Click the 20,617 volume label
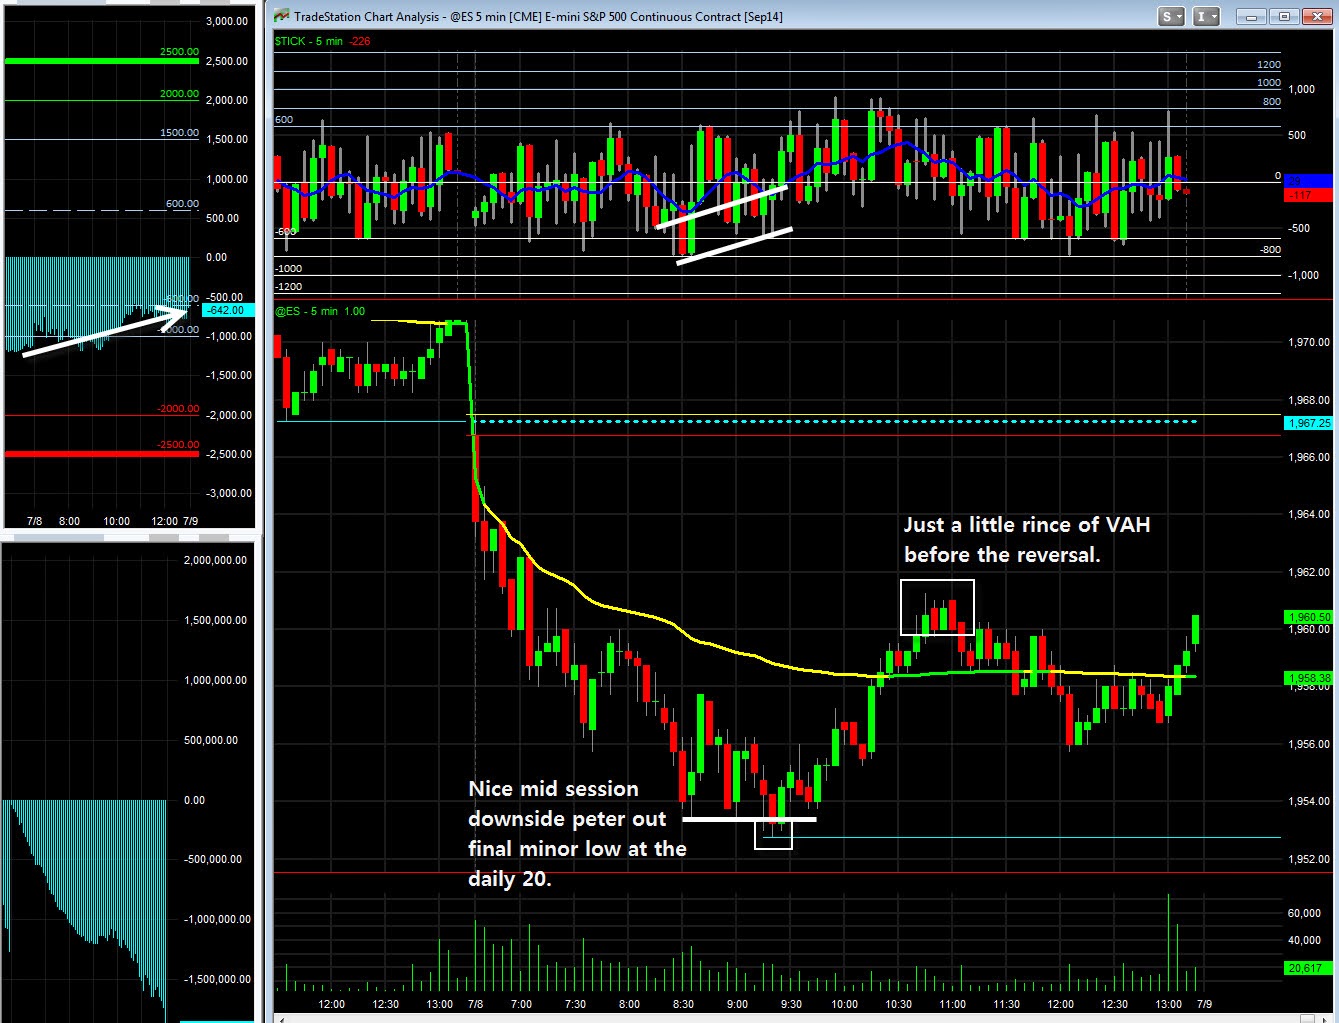 pyautogui.click(x=1306, y=967)
